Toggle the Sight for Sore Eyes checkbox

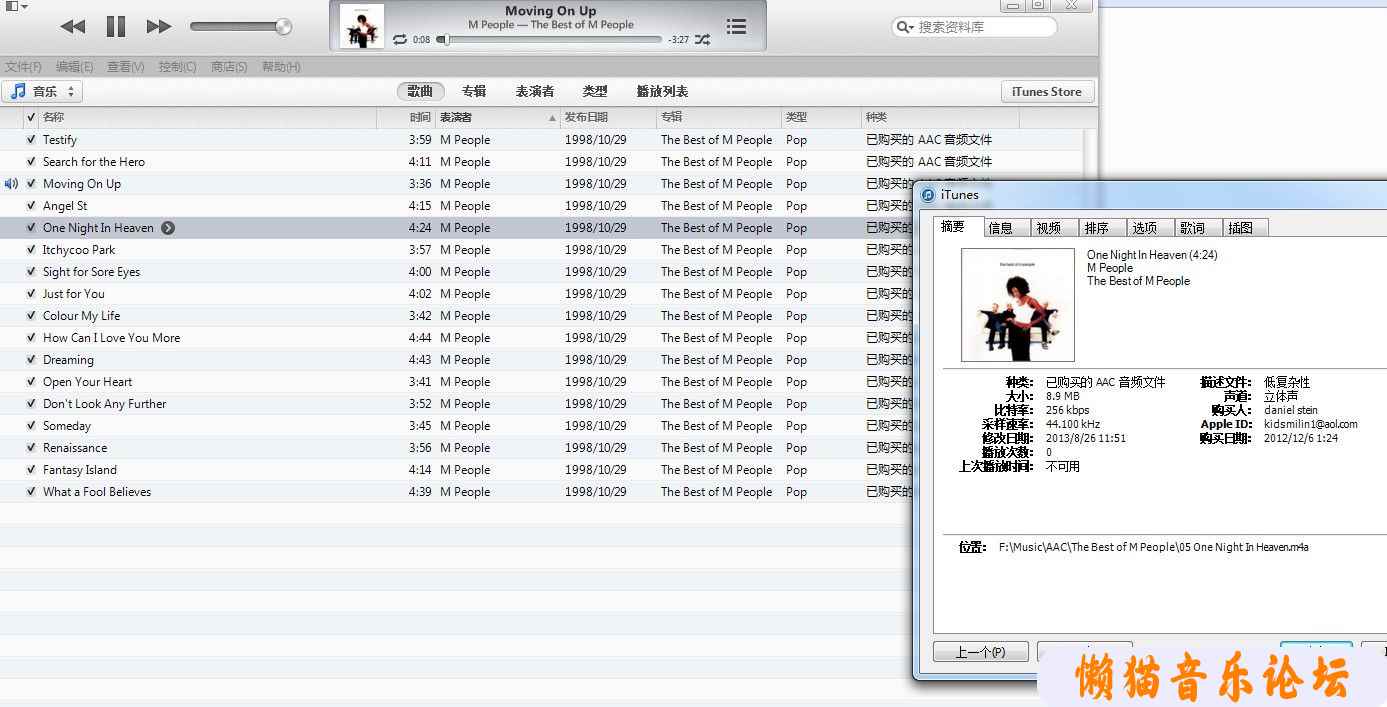[x=31, y=272]
